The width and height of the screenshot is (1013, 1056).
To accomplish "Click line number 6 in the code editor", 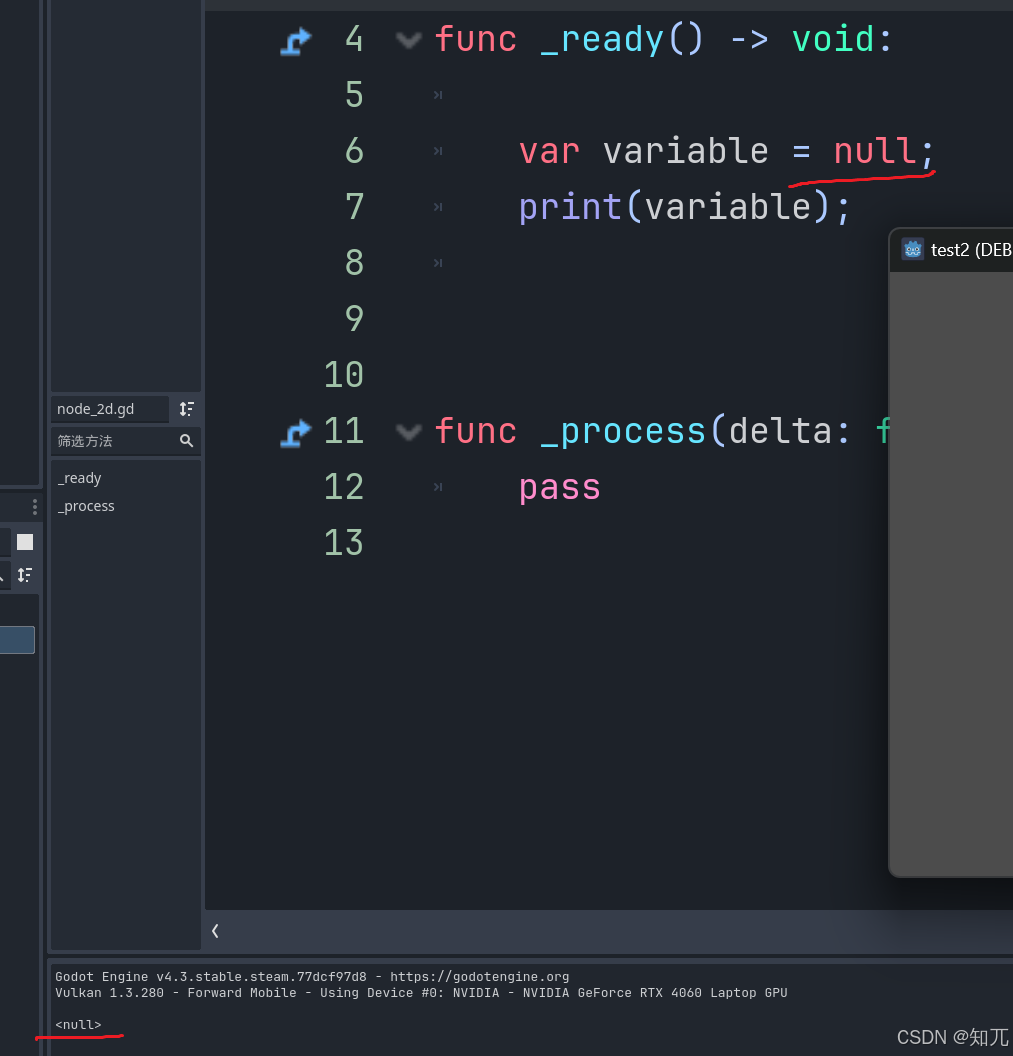I will (x=354, y=151).
